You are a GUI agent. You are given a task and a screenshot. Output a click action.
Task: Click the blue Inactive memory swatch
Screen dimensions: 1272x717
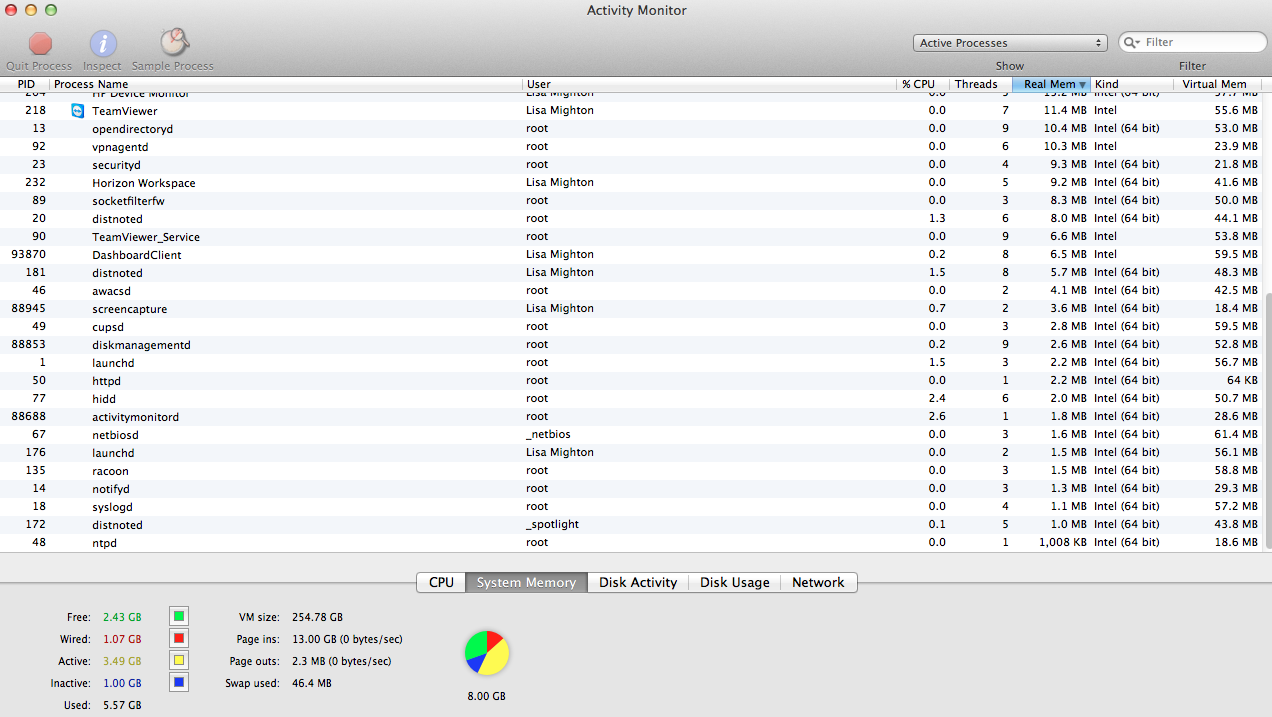(179, 683)
